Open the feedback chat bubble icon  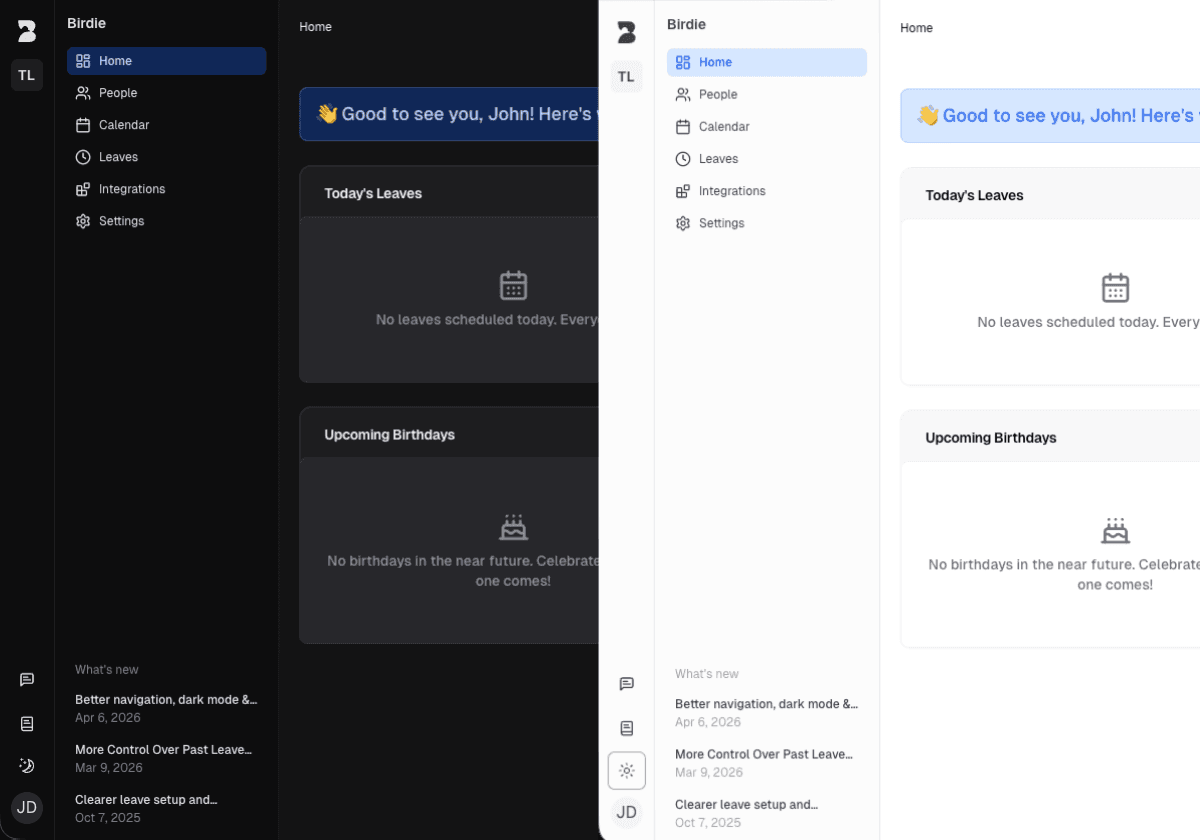(x=26, y=679)
